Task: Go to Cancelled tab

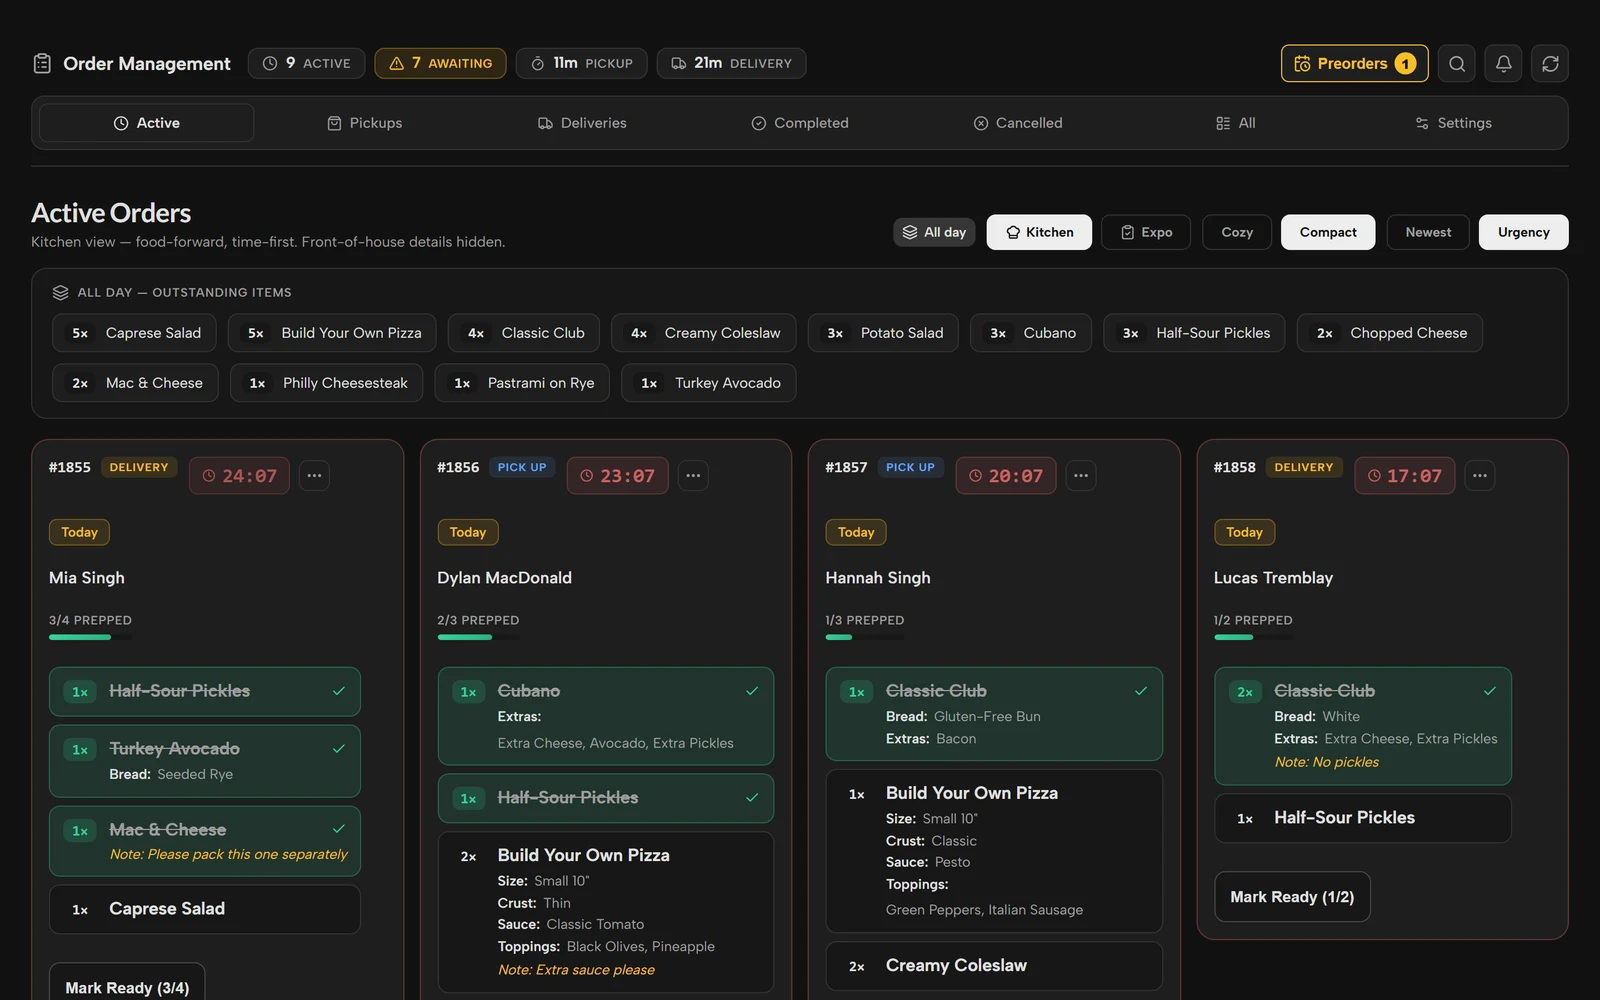Action: pyautogui.click(x=1018, y=123)
